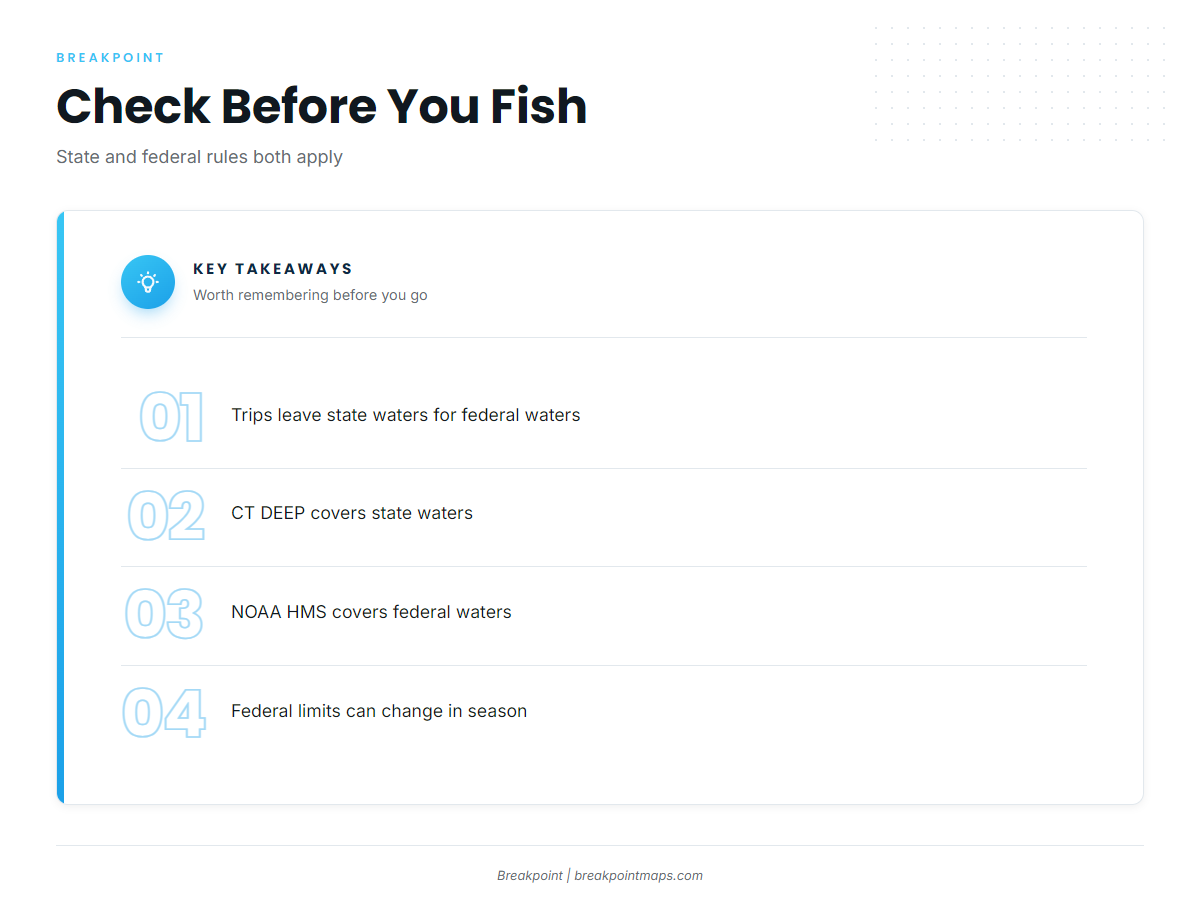This screenshot has width=1200, height=910.
Task: Select Federal limits can change in season
Action: coord(379,711)
